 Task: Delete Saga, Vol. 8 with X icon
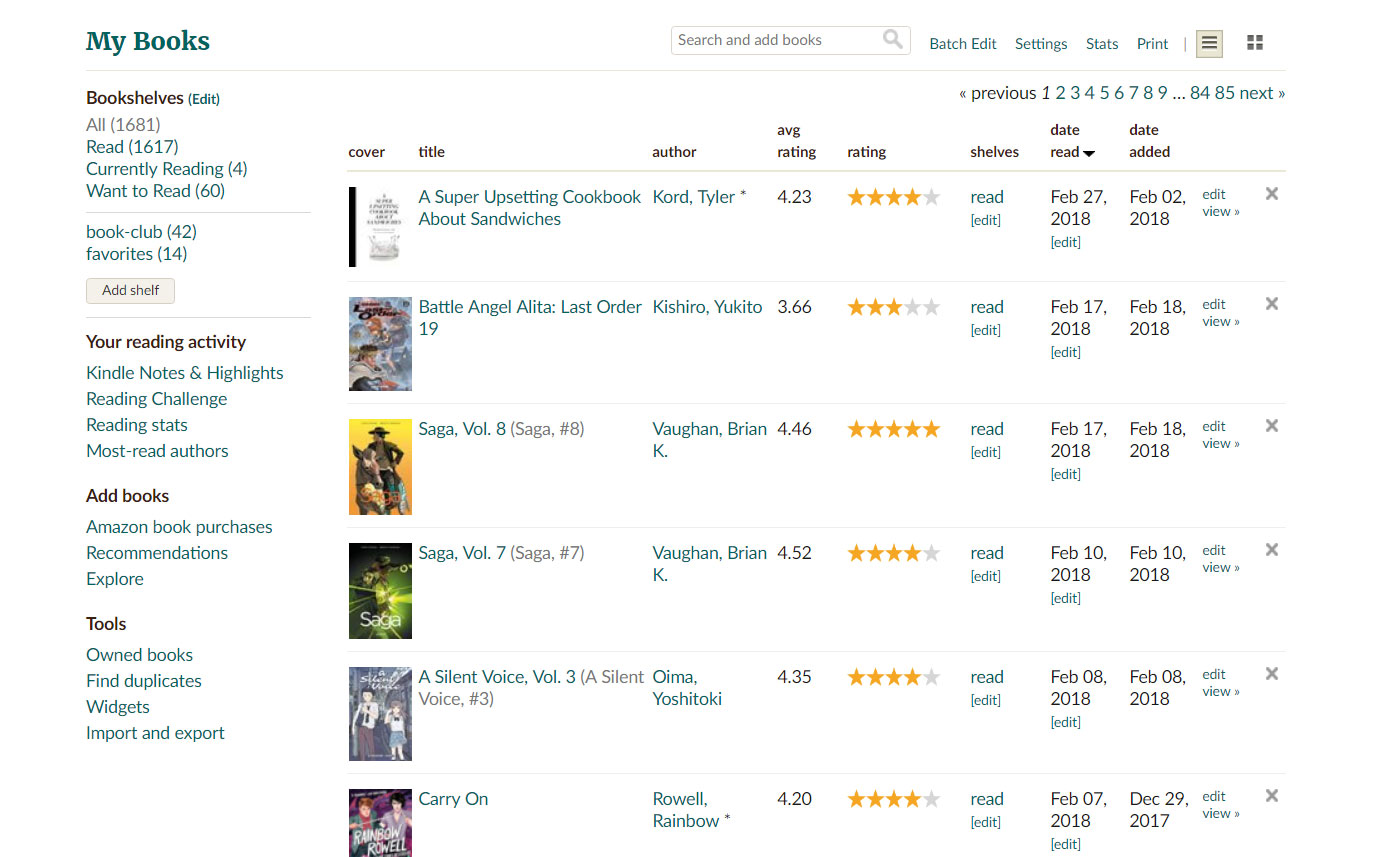(1271, 426)
